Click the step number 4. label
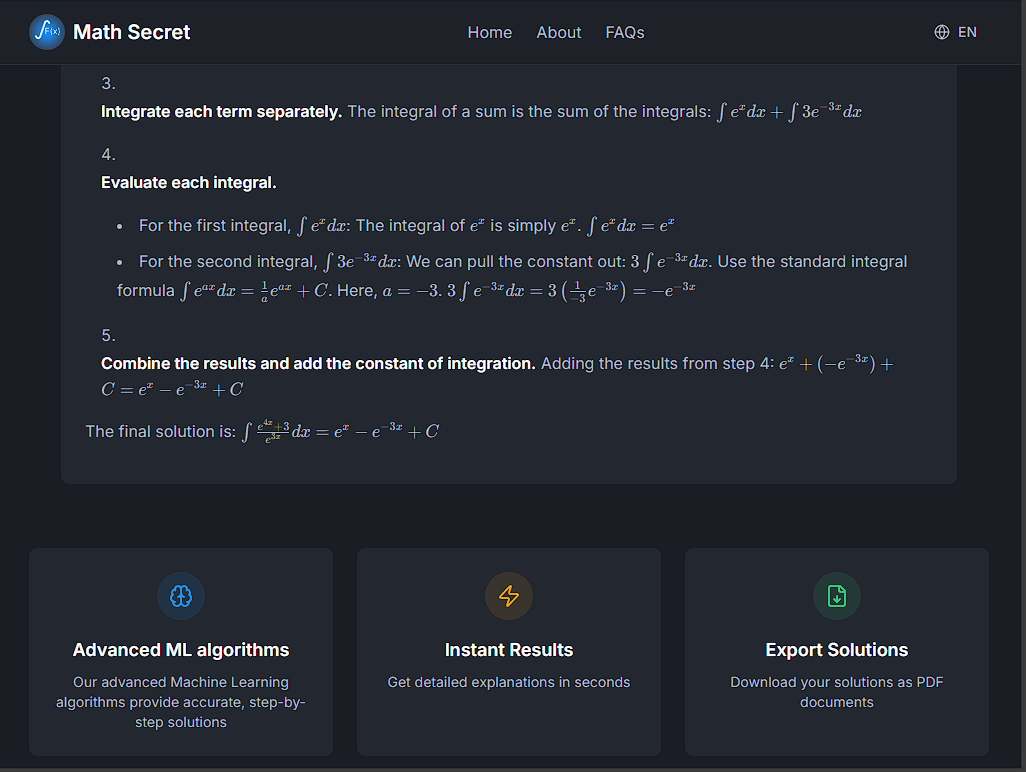Viewport: 1026px width, 772px height. click(x=109, y=154)
